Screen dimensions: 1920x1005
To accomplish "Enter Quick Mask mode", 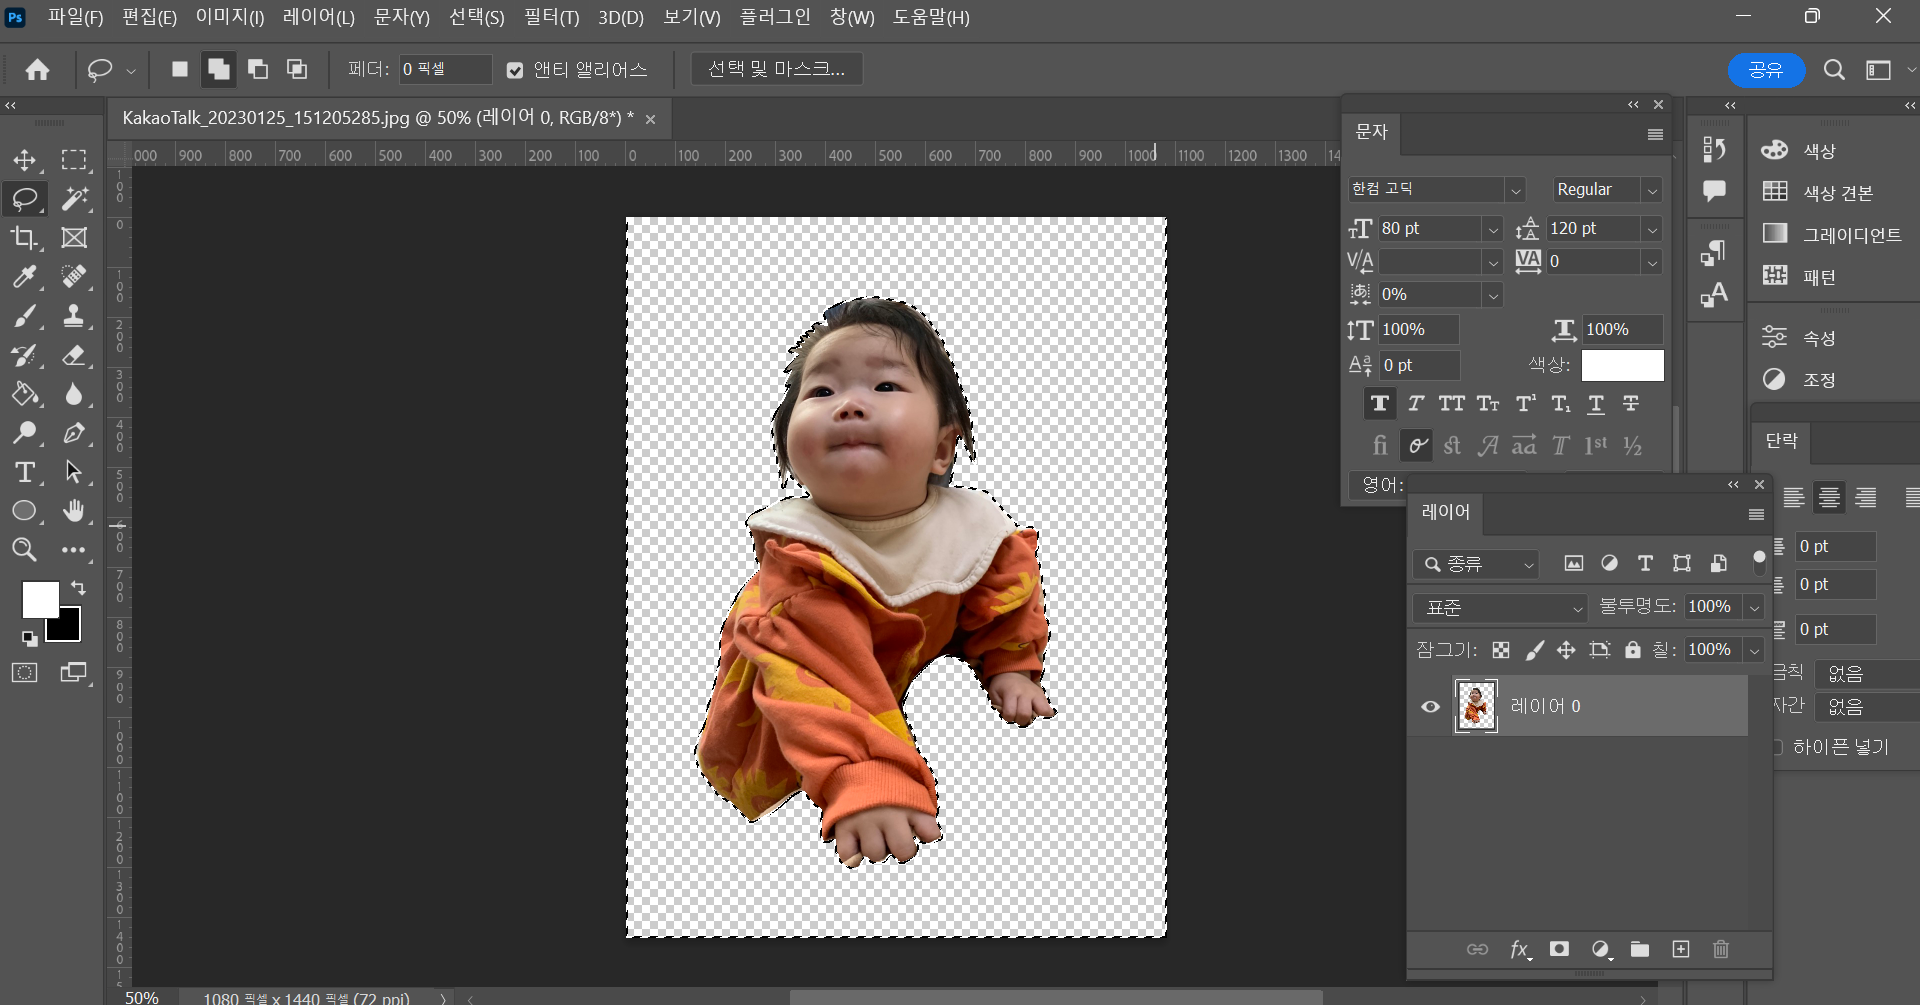I will 25,673.
